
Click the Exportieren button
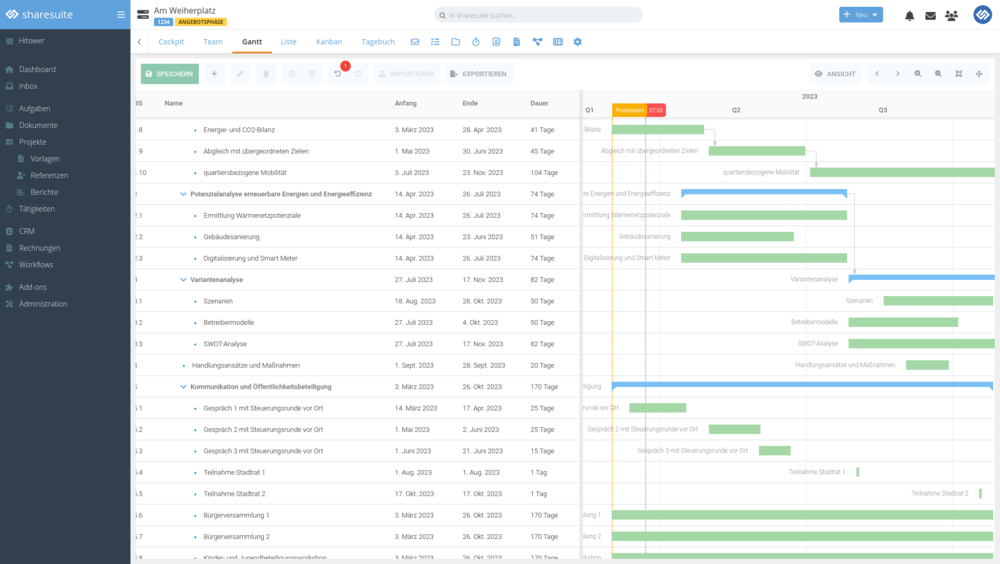coord(479,74)
